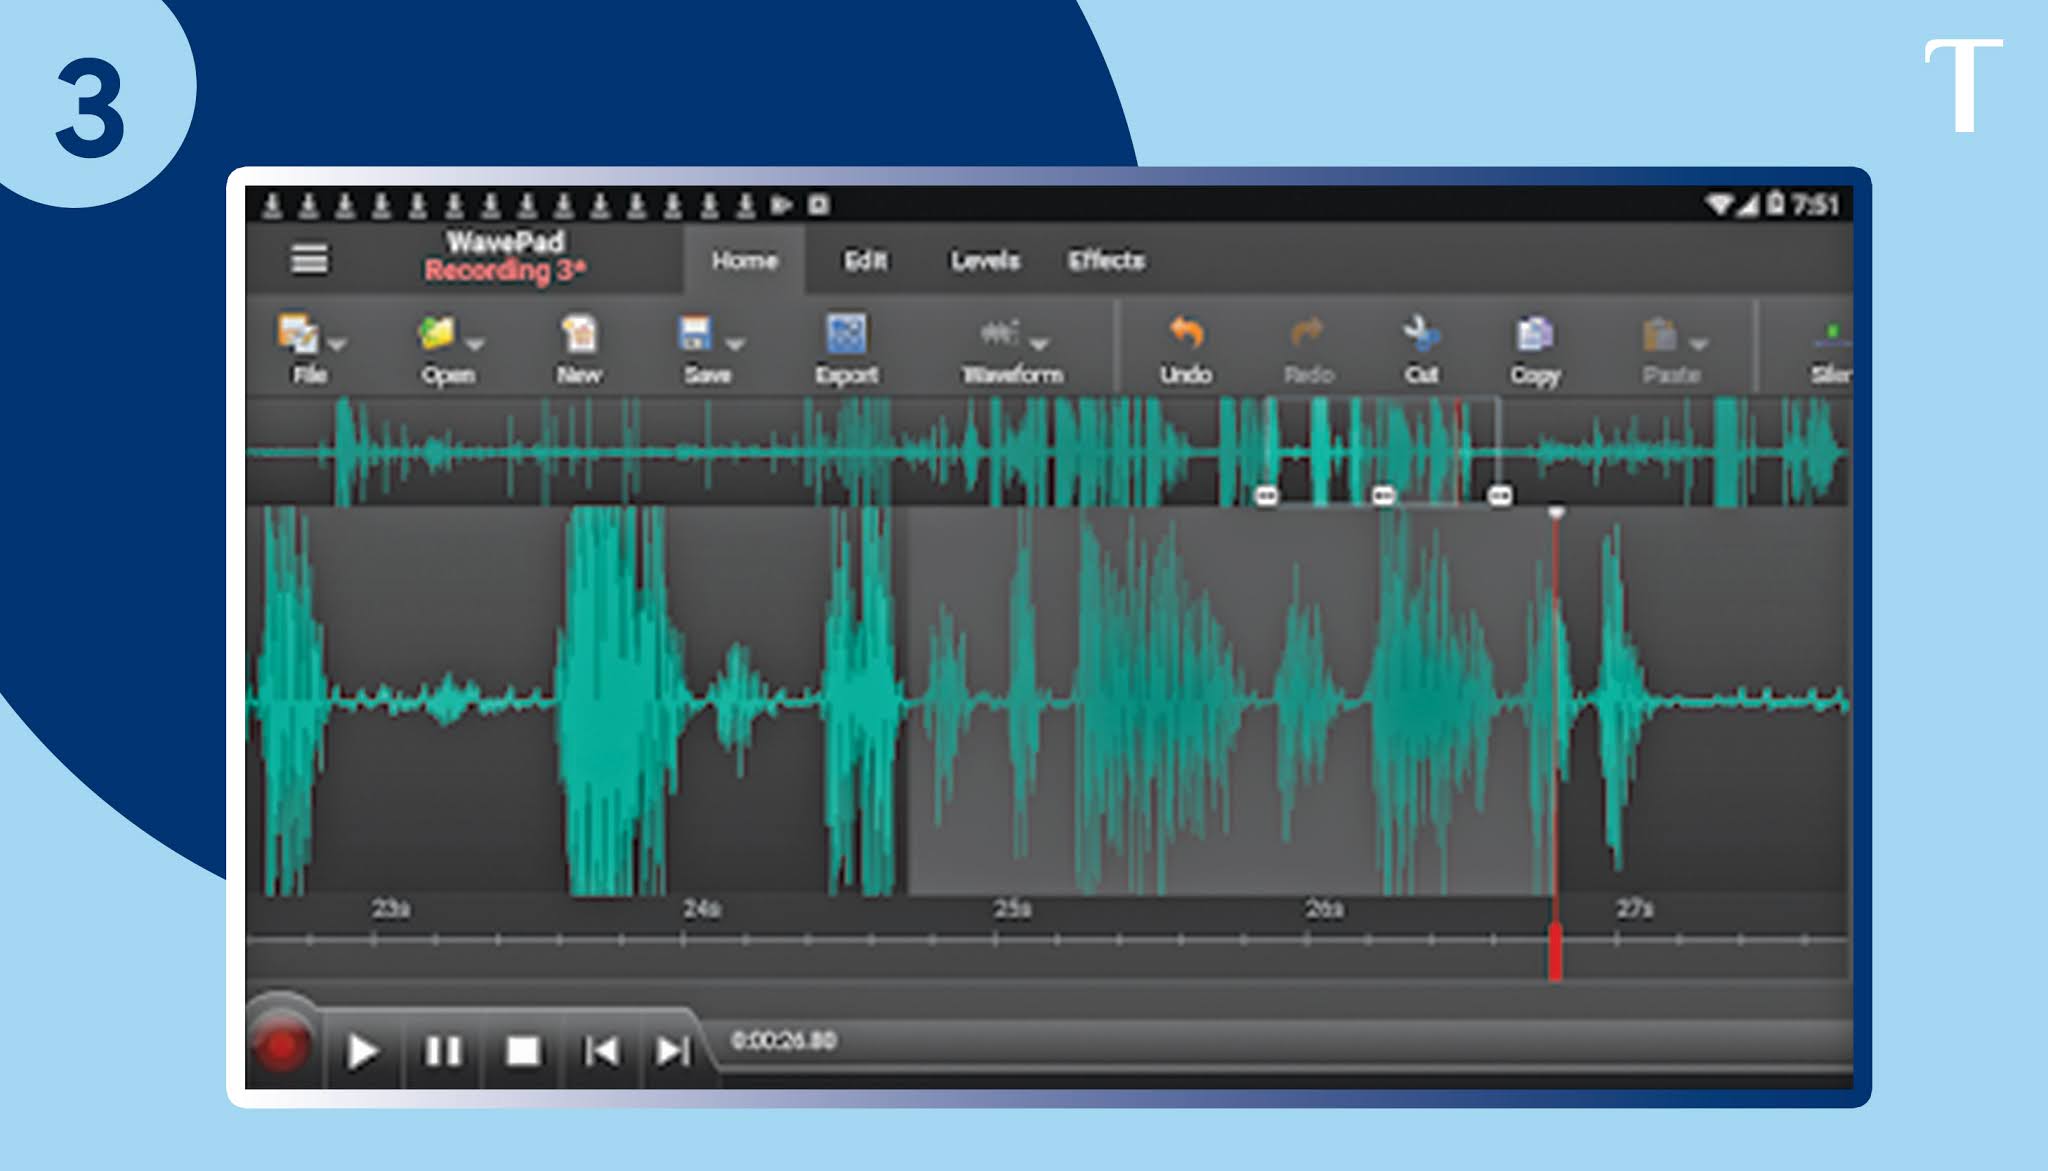Click the Open folder icon
This screenshot has height=1171, width=2048.
coord(436,334)
